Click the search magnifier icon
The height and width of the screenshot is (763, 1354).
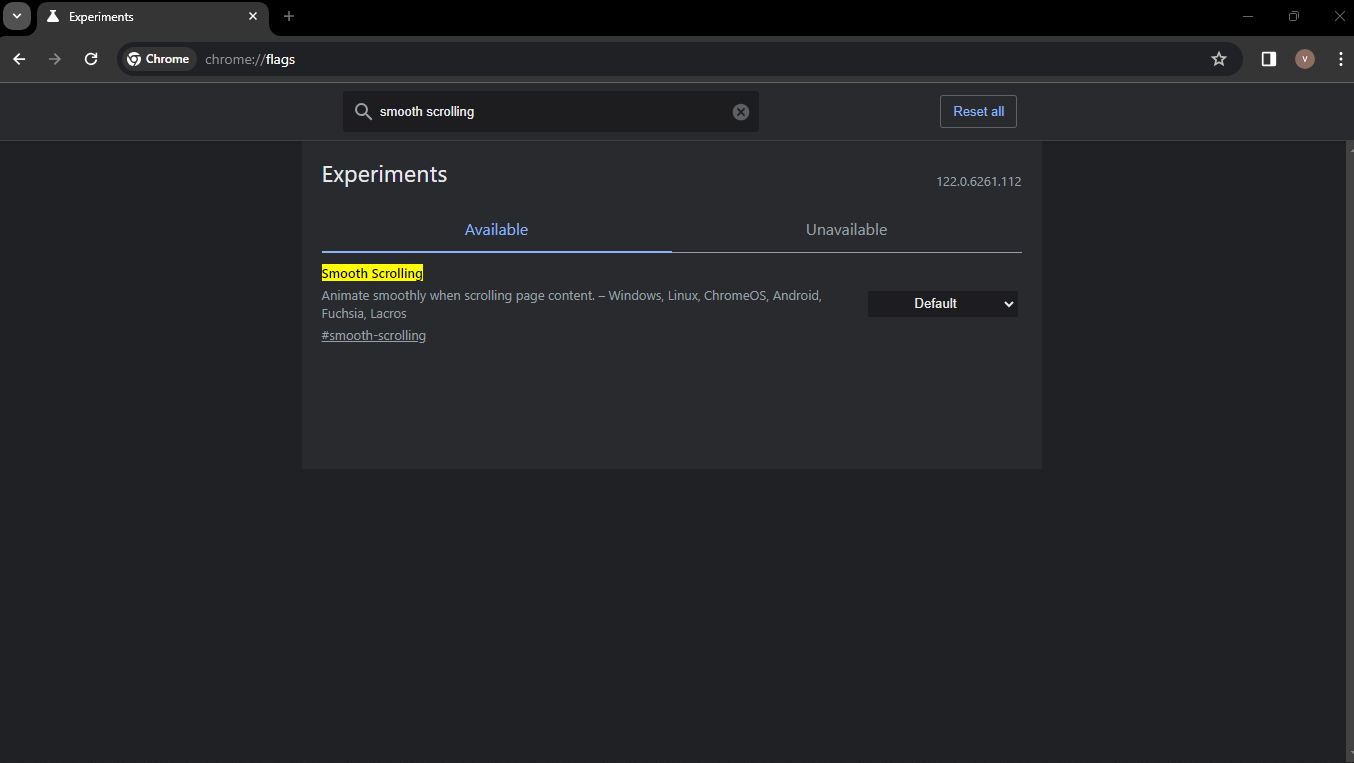[x=363, y=111]
